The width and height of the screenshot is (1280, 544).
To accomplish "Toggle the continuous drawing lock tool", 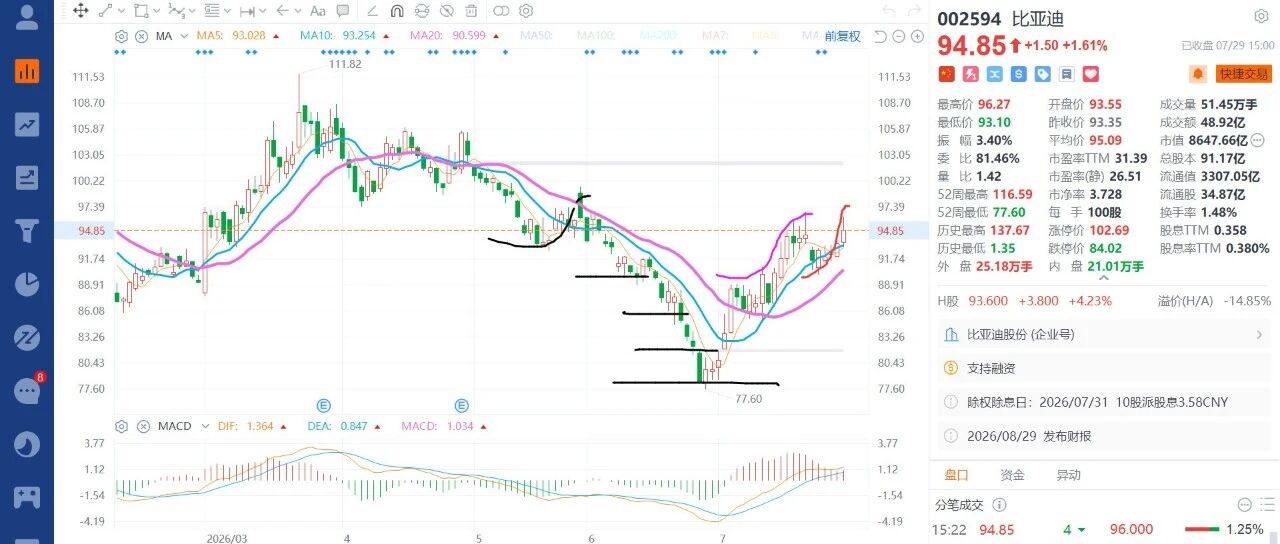I will [421, 12].
